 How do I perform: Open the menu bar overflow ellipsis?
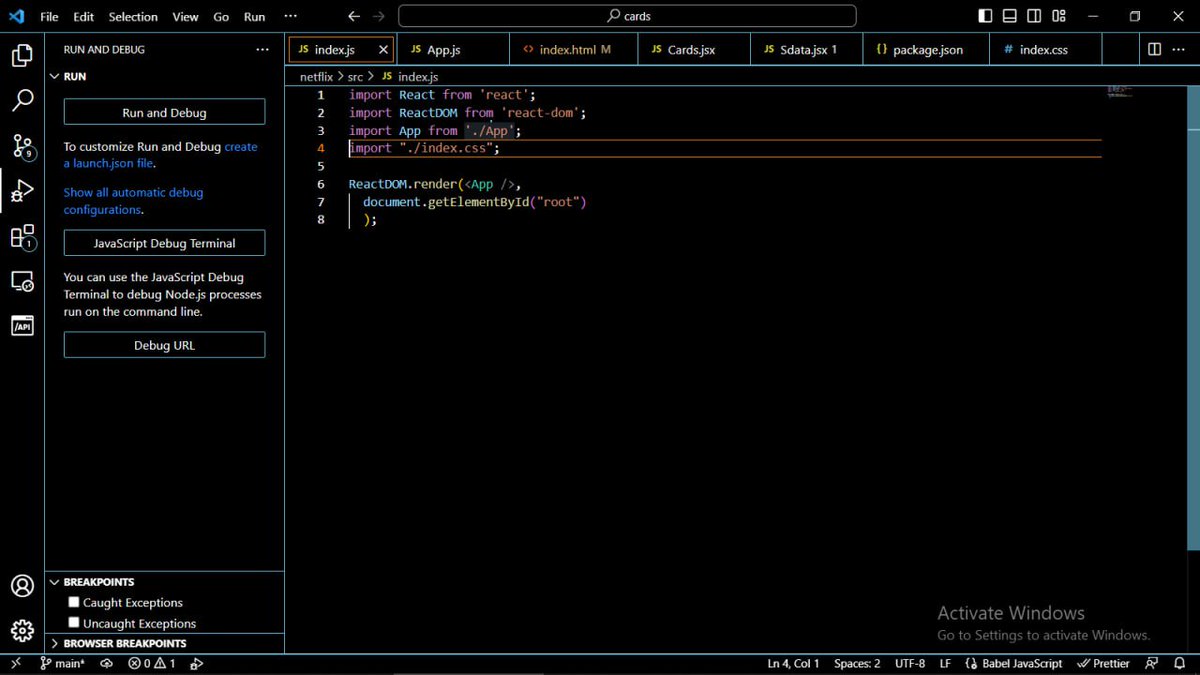291,16
